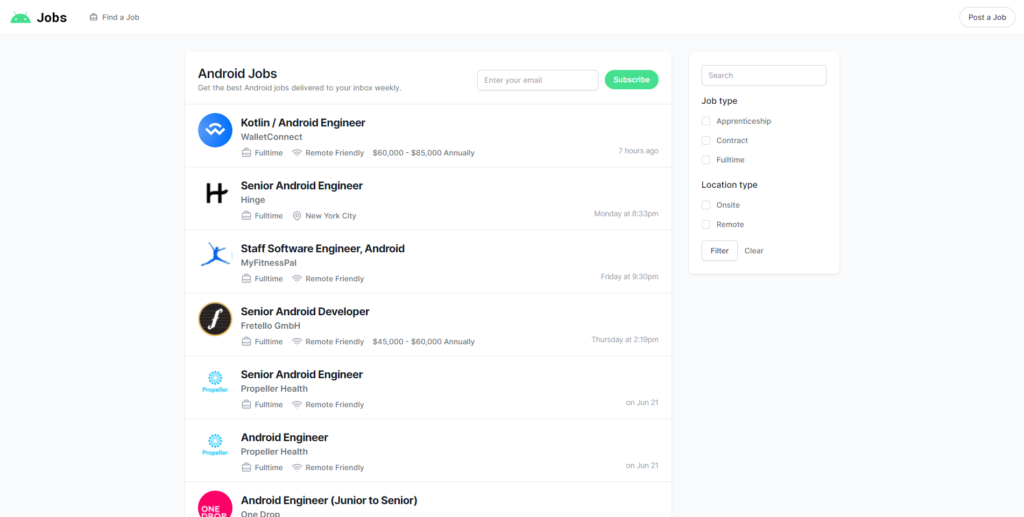Viewport: 1024px width, 517px height.
Task: Open Propeller Health Senior Android Engineer title
Action: point(302,375)
